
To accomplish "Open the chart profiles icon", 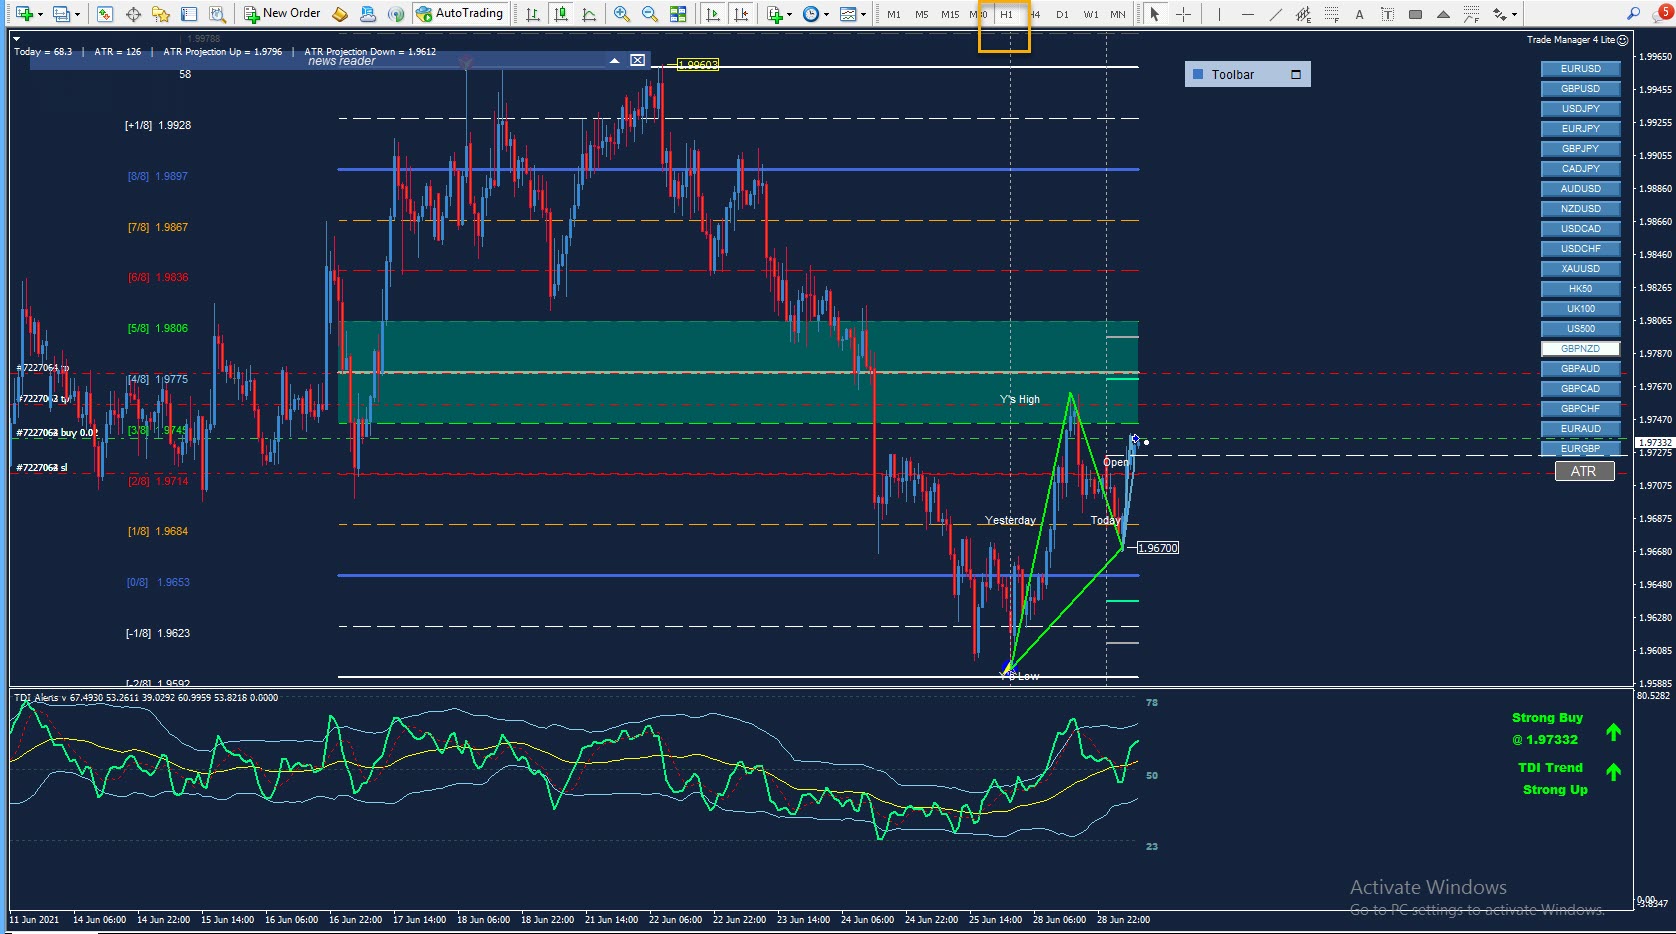I will click(62, 14).
